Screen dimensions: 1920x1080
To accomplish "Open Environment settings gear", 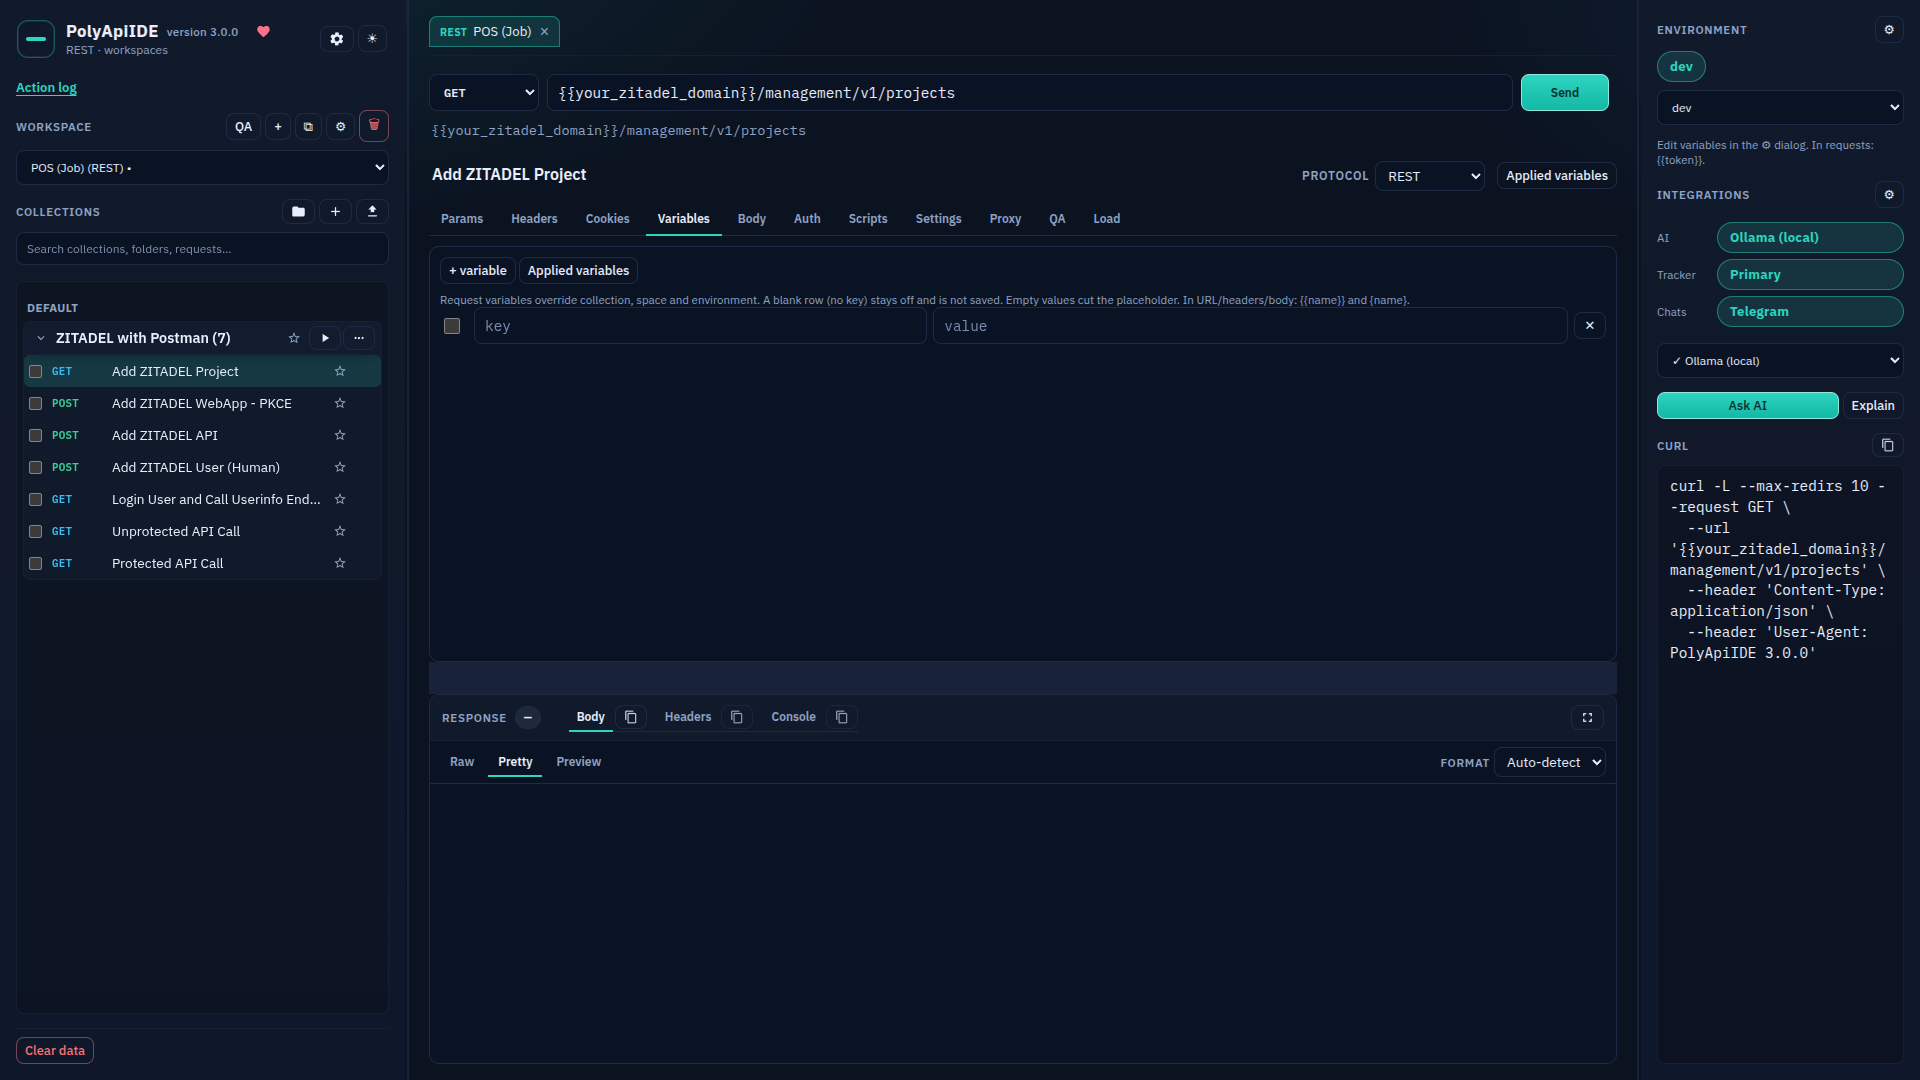I will 1889,30.
